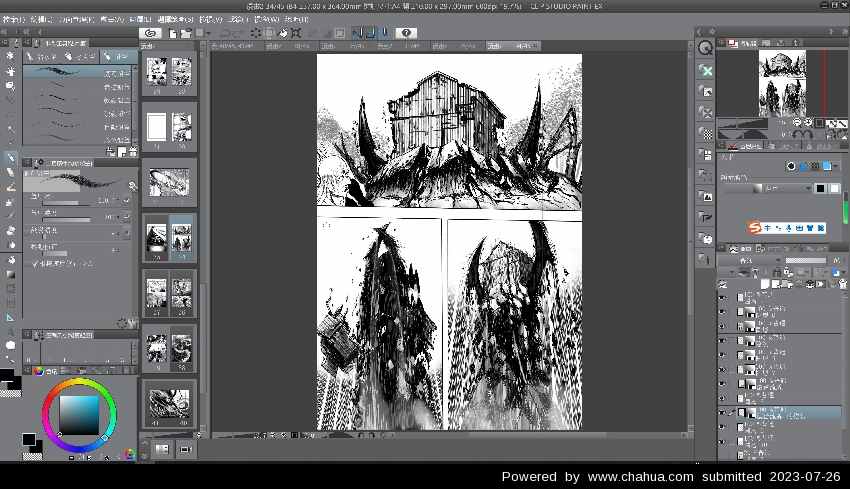The width and height of the screenshot is (850, 489).
Task: Open the help question mark button
Action: coord(406,33)
